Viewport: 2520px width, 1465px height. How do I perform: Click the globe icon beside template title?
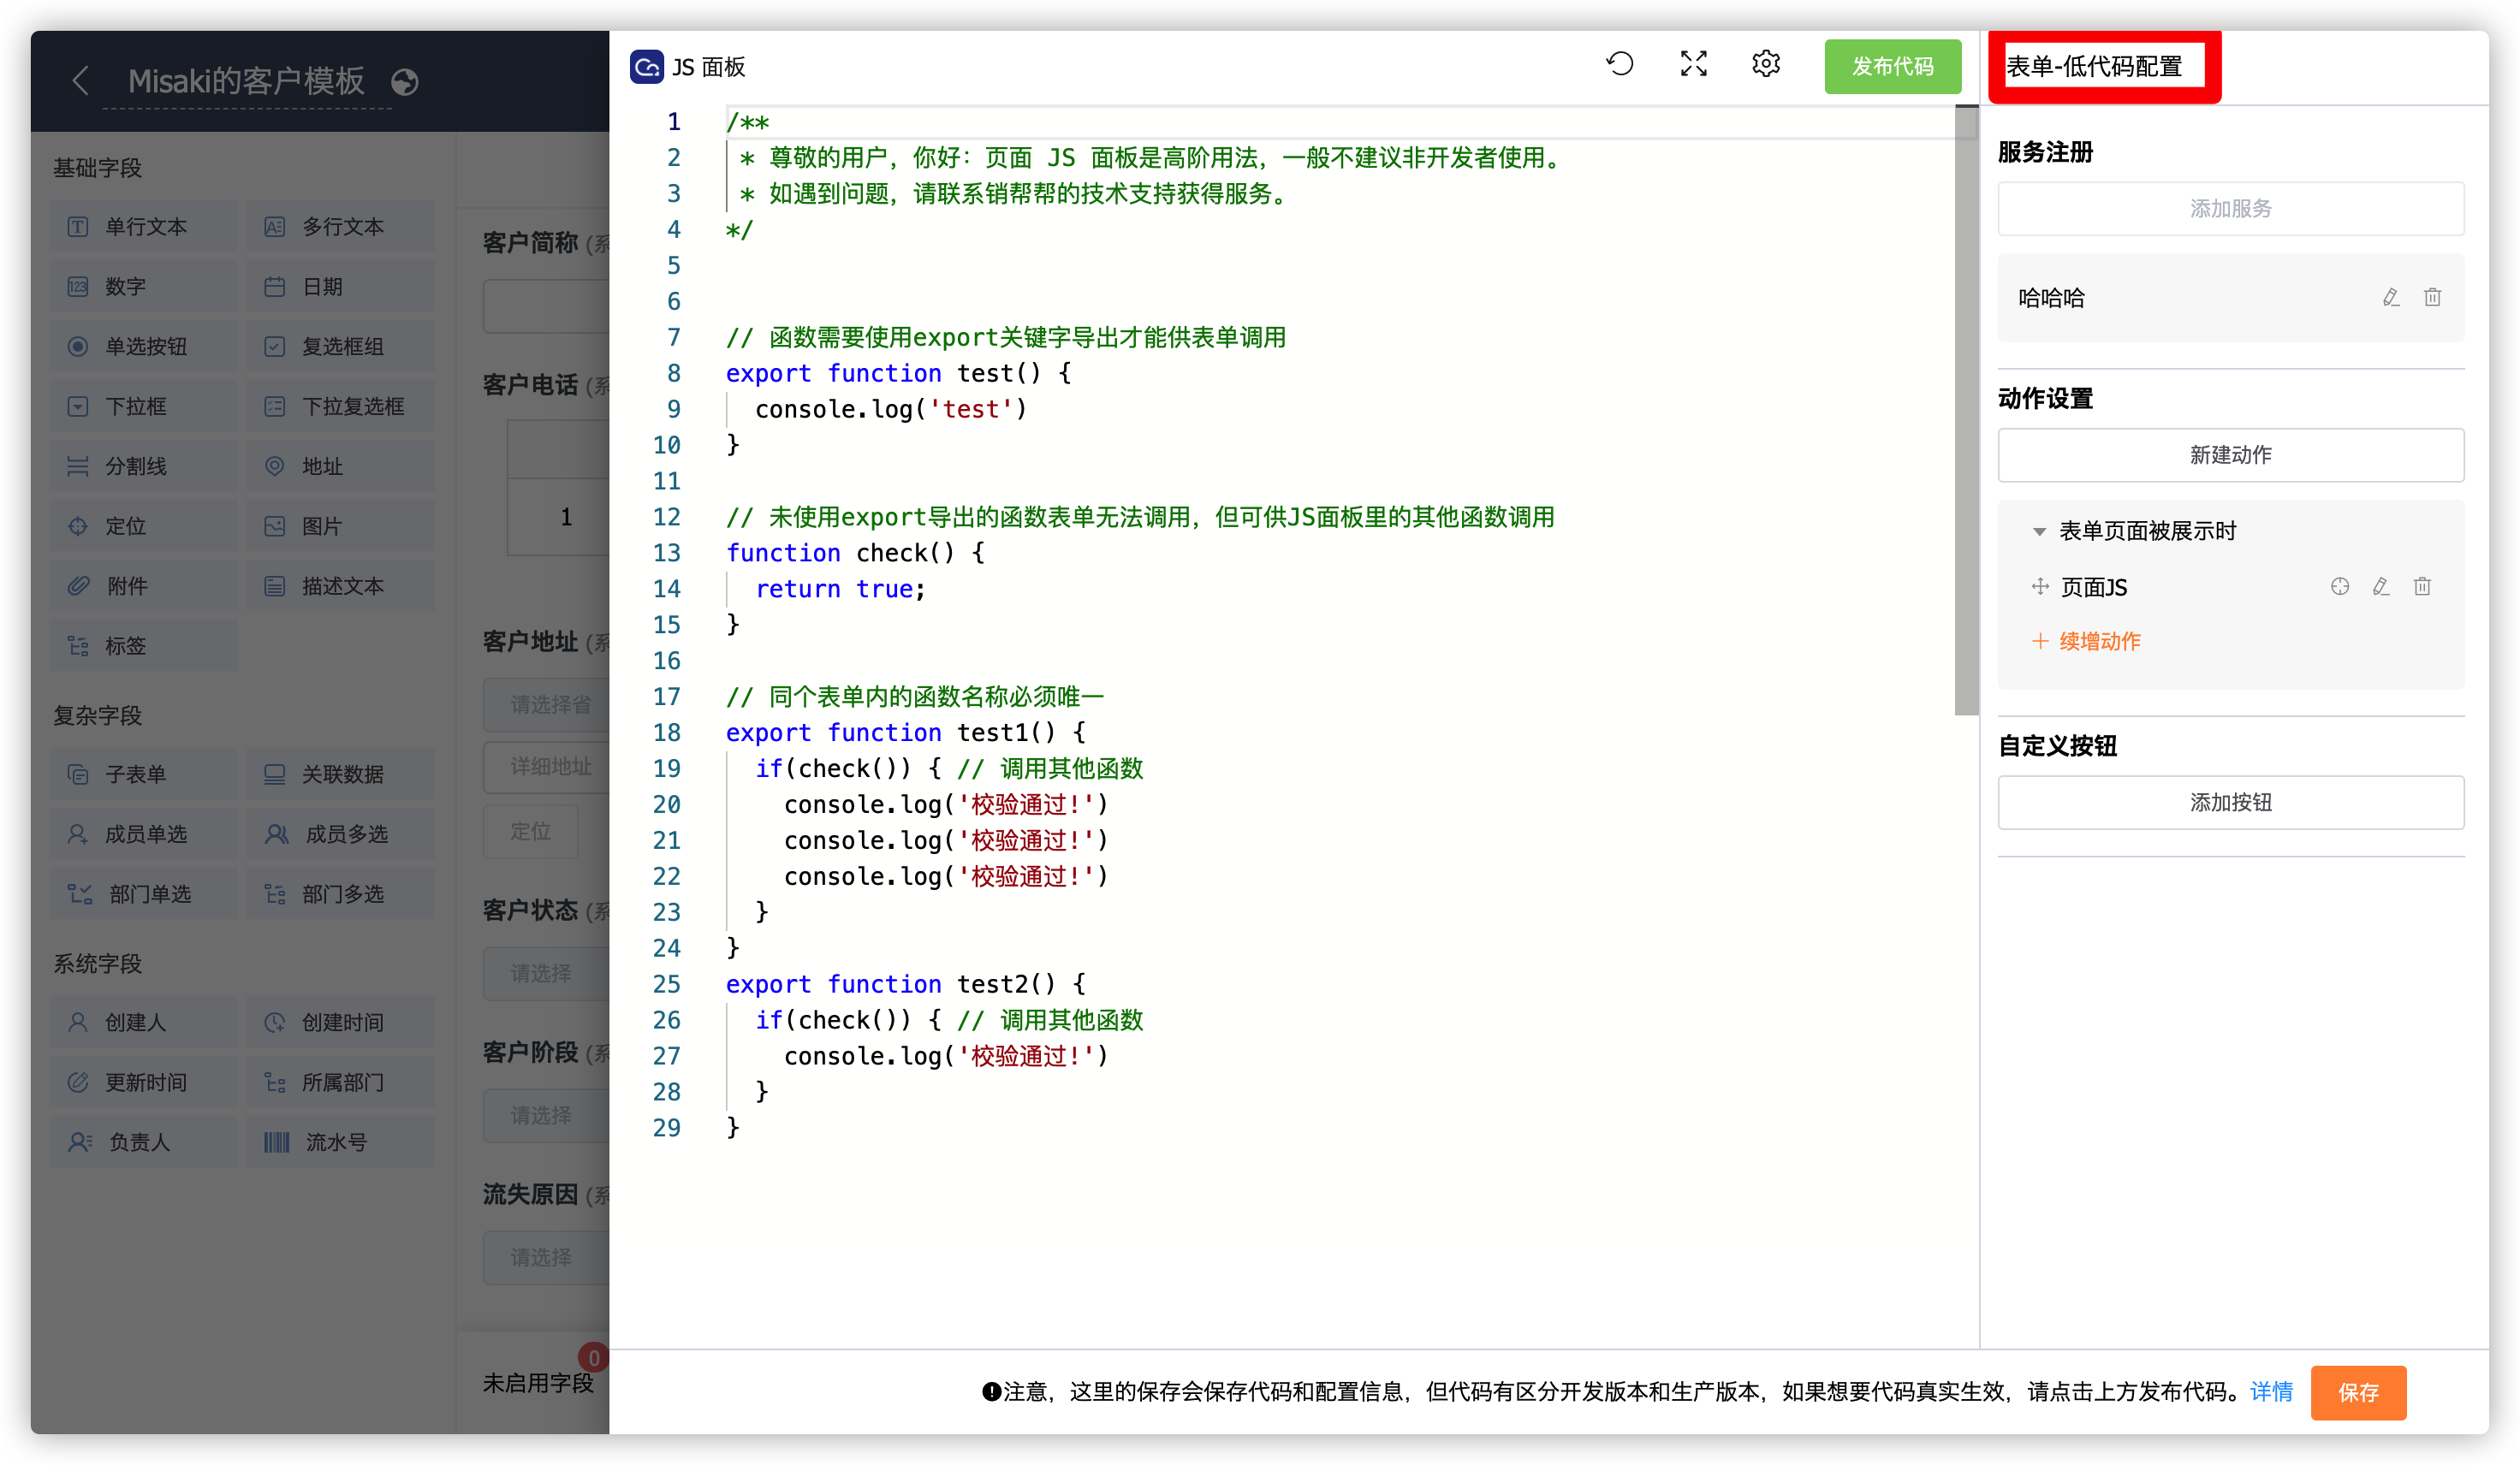(x=404, y=82)
